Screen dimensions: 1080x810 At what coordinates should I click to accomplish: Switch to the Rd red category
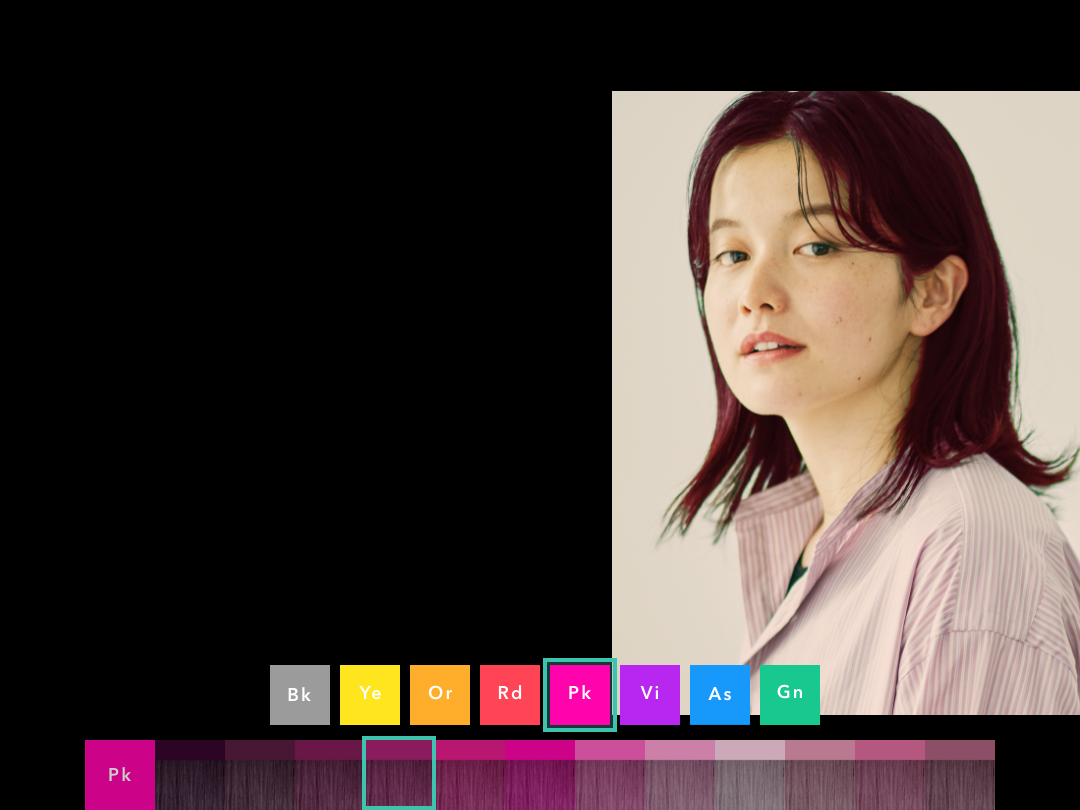pos(510,695)
